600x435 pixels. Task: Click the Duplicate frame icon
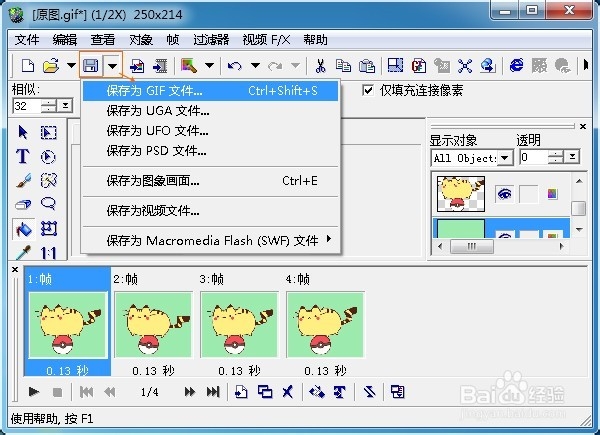265,392
